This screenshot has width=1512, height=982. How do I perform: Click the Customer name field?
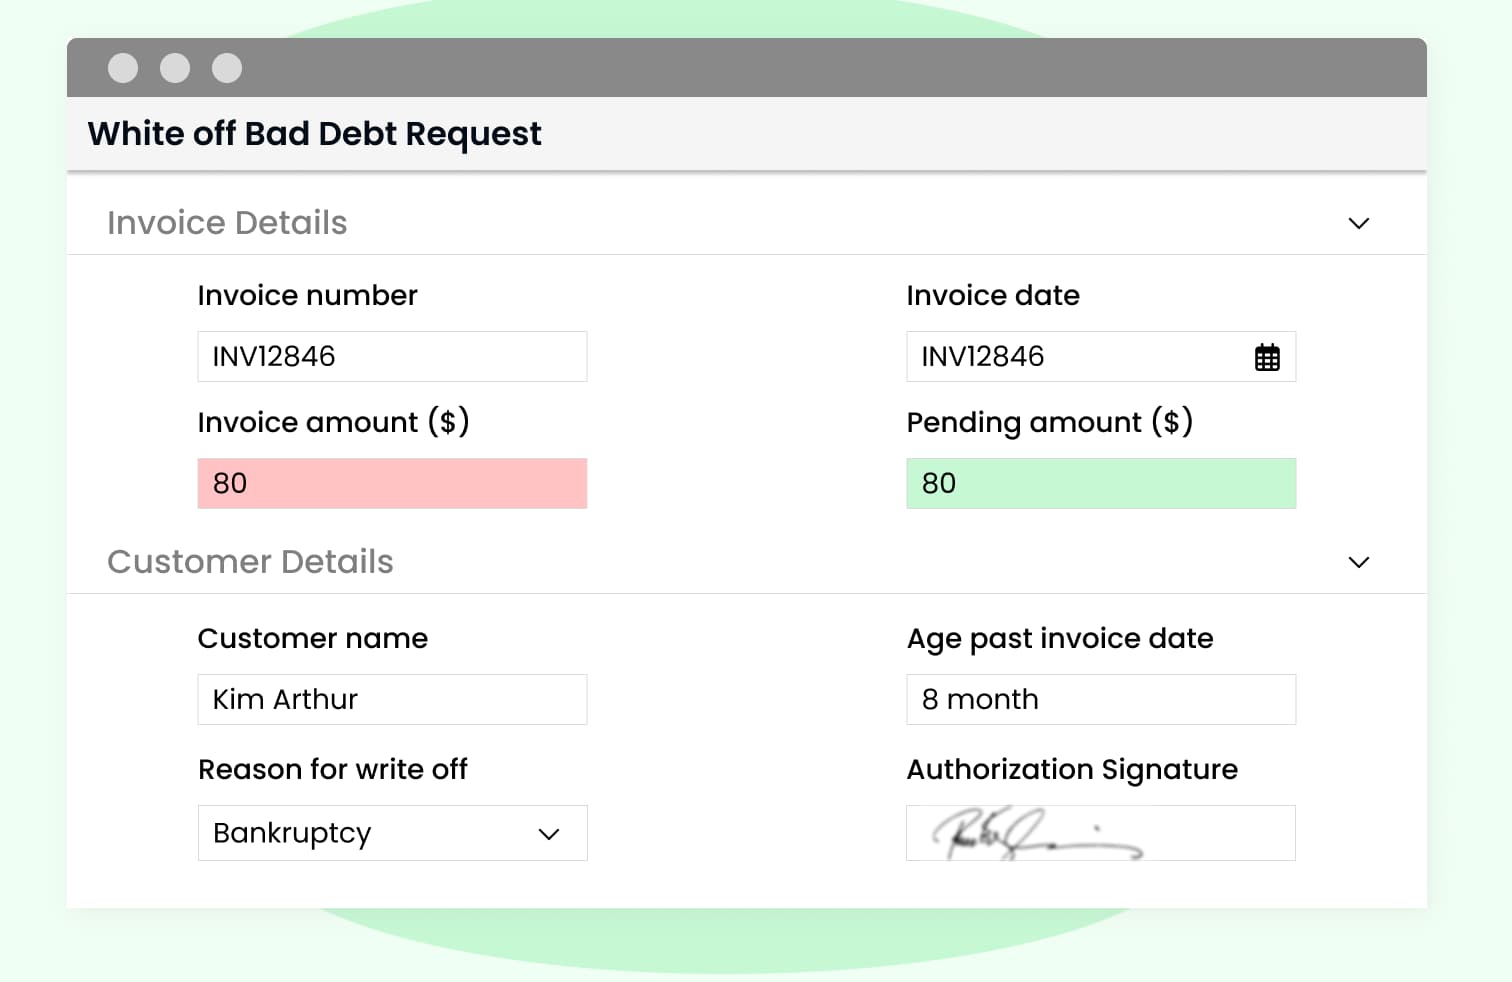tap(392, 699)
